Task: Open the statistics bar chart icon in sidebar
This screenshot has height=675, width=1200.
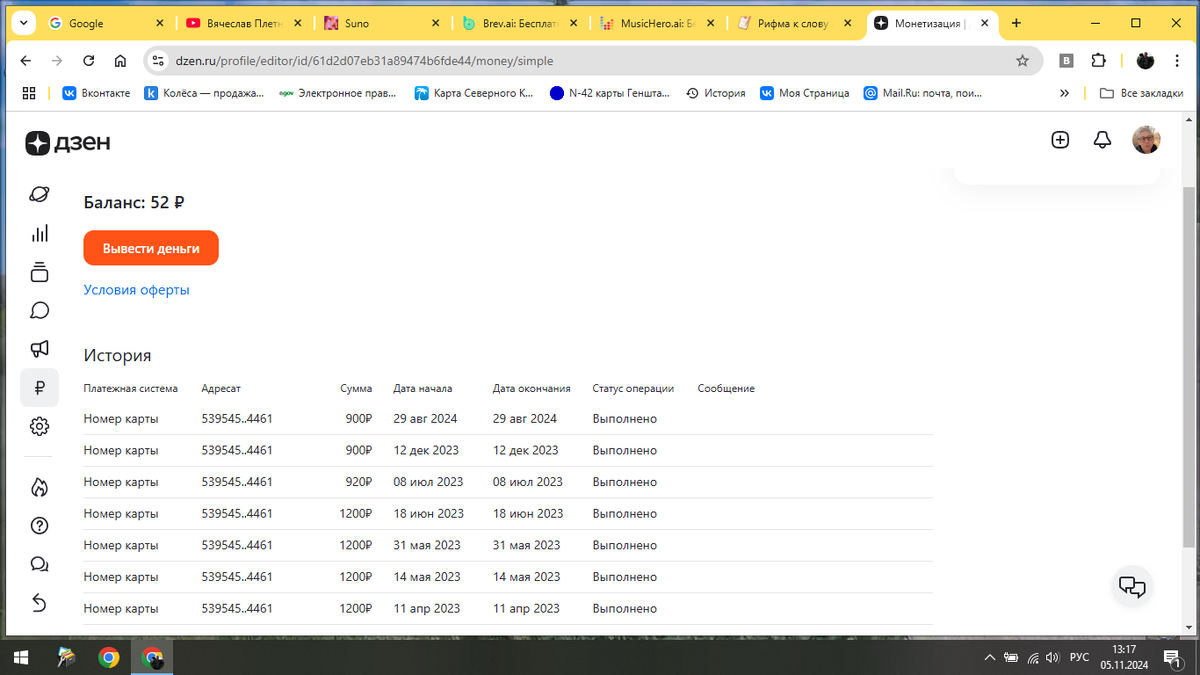Action: coord(39,234)
